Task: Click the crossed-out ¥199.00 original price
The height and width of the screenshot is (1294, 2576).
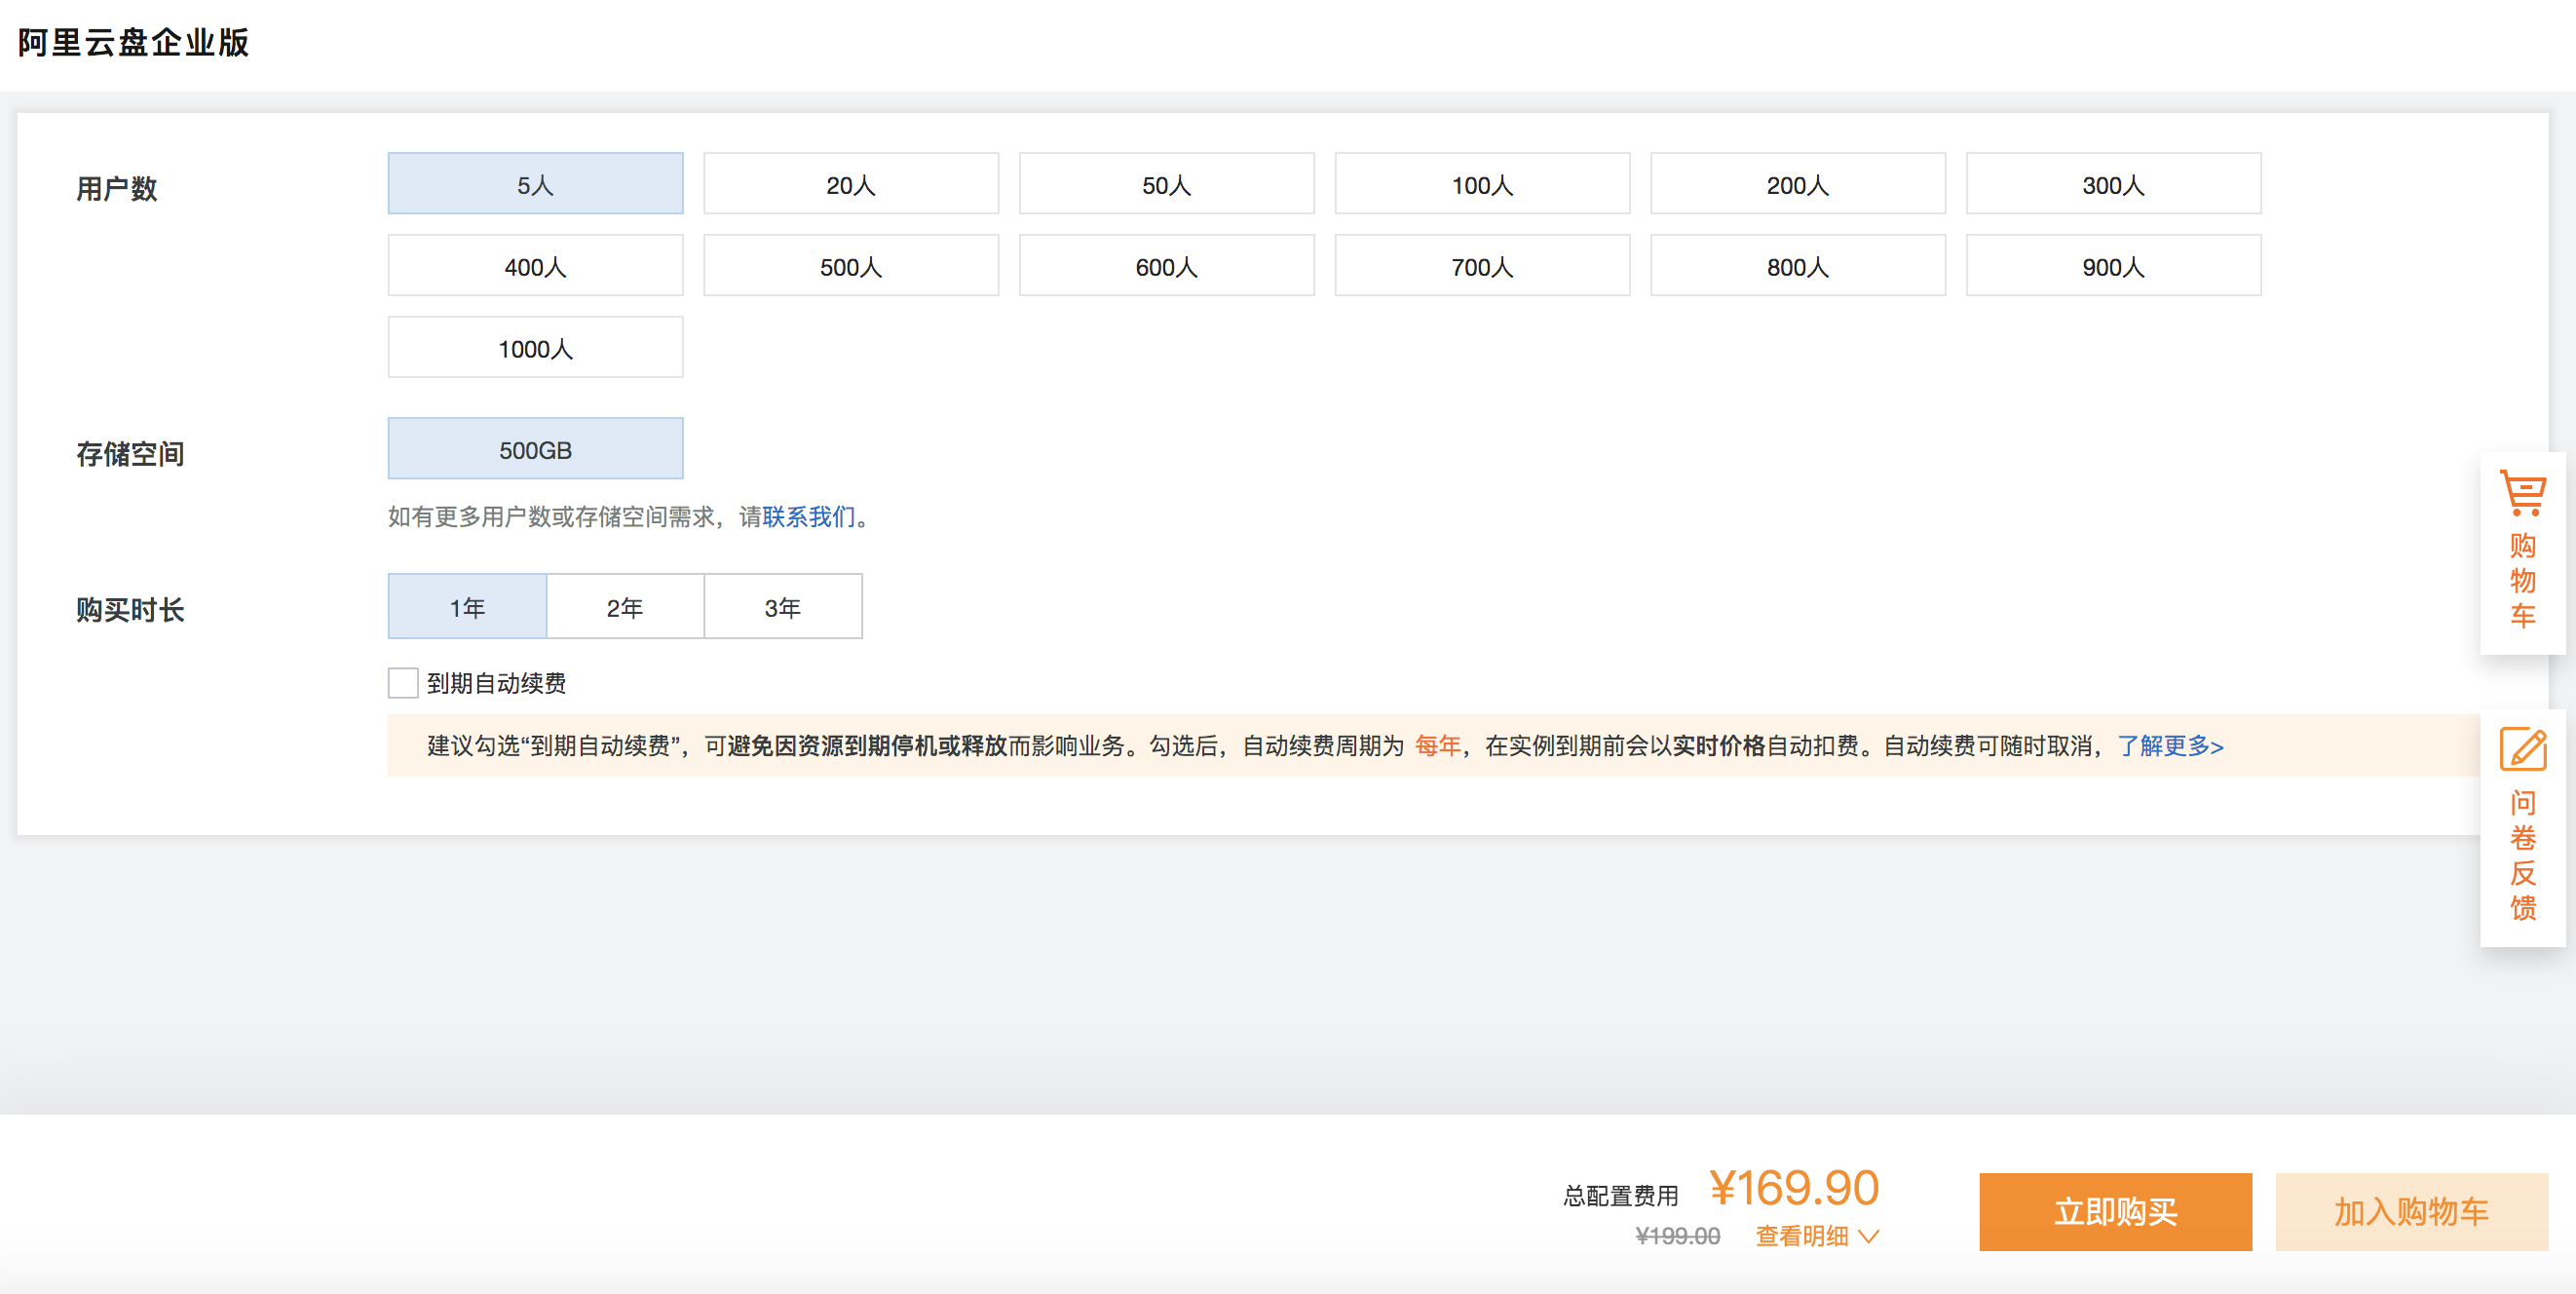Action: click(x=1677, y=1236)
